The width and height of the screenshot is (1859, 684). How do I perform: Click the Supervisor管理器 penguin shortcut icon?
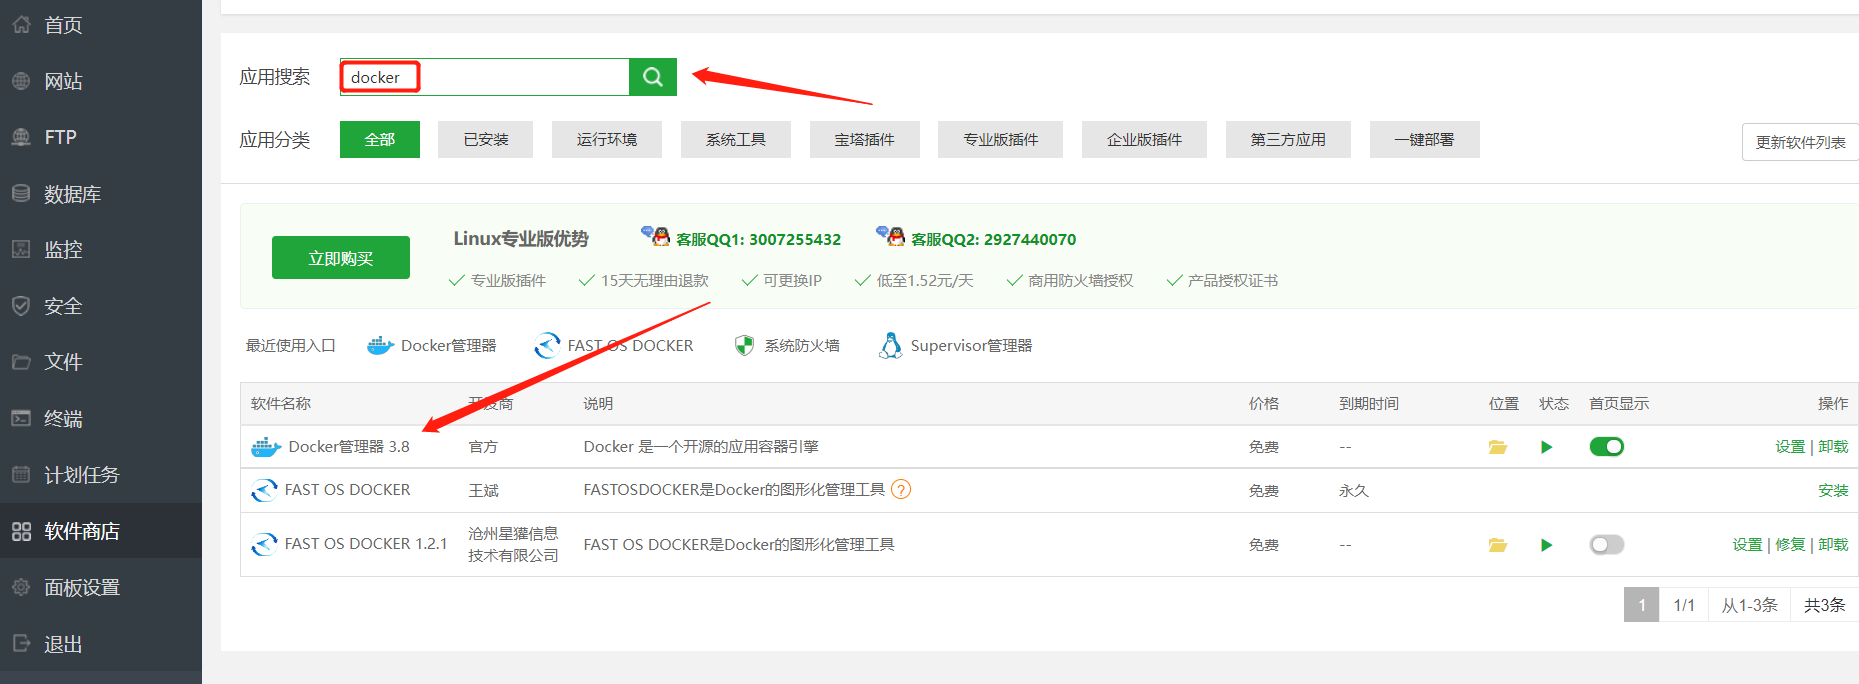pyautogui.click(x=890, y=346)
